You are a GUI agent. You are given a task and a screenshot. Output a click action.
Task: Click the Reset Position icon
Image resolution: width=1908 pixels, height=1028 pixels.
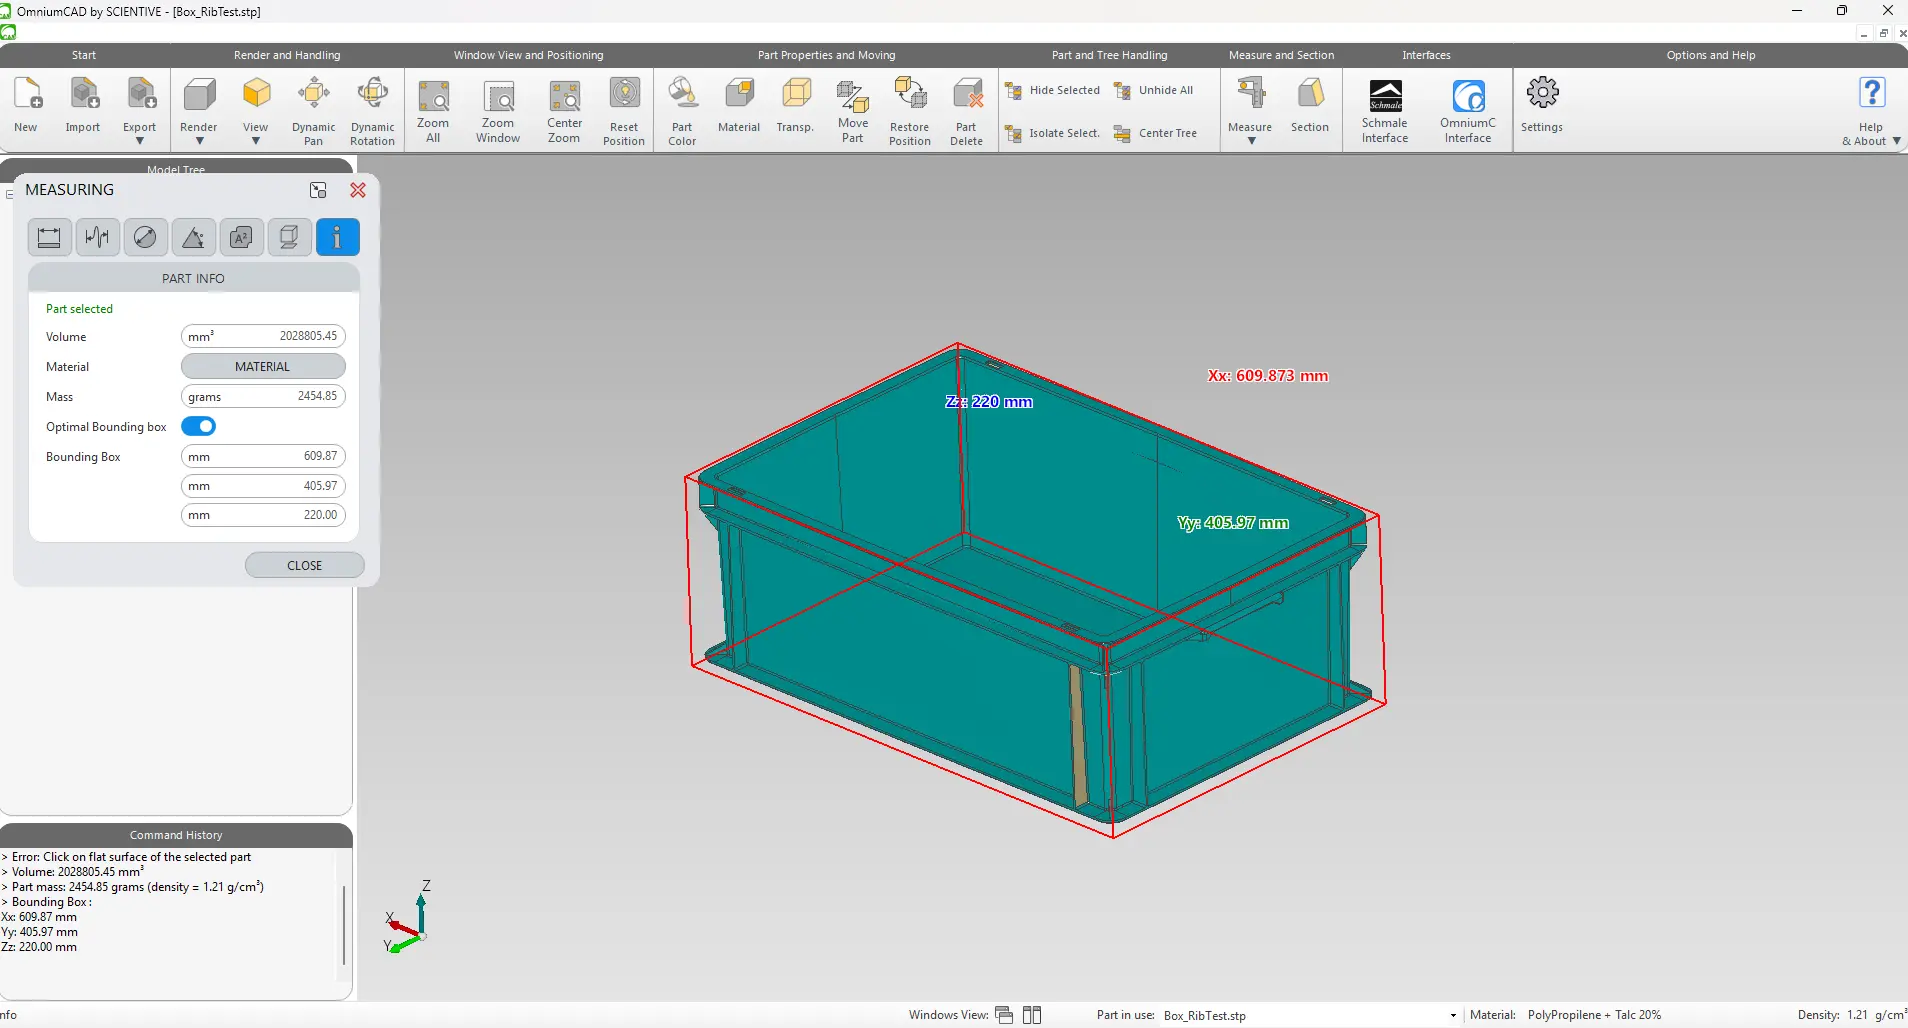click(x=624, y=110)
